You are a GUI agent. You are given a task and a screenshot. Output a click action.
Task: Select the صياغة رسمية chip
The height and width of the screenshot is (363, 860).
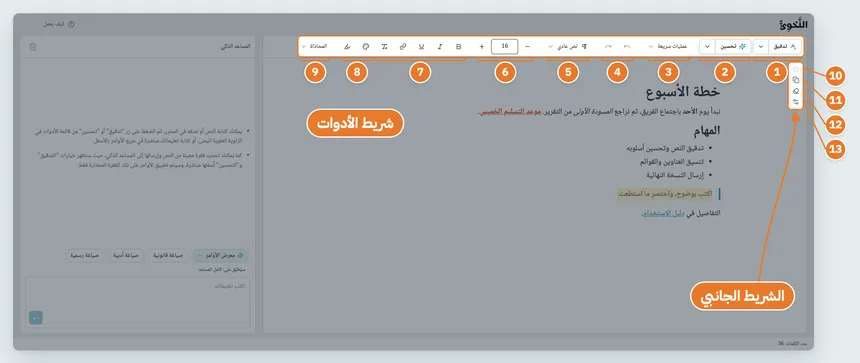(84, 256)
